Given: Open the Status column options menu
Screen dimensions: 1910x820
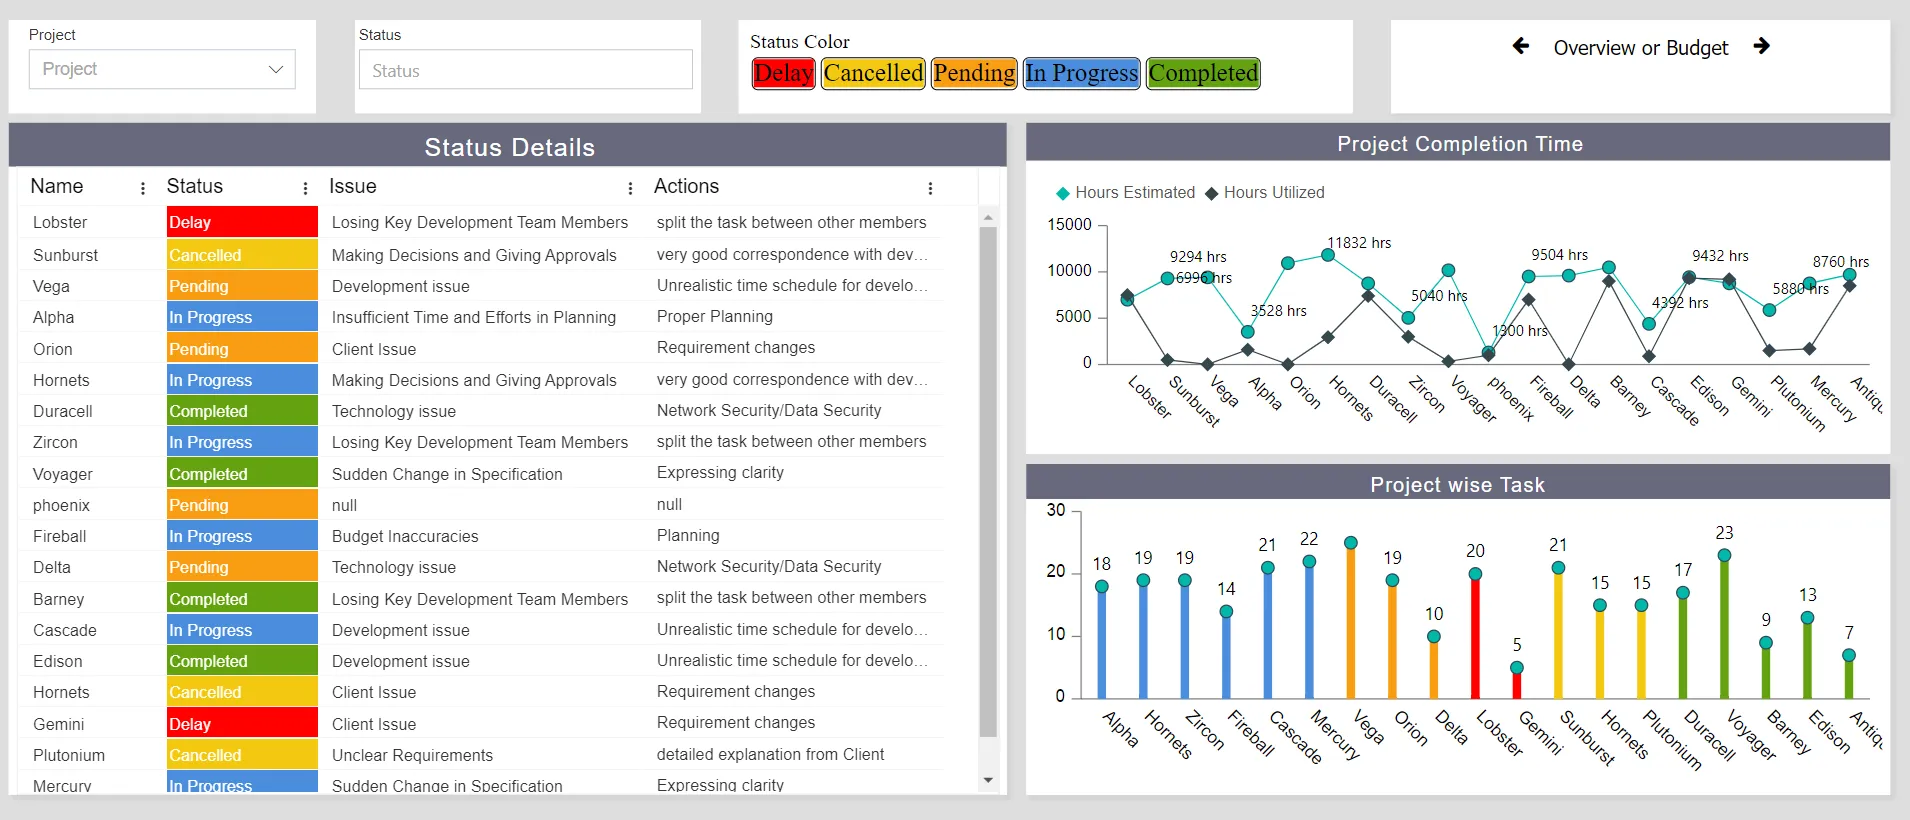Looking at the screenshot, I should click(305, 188).
